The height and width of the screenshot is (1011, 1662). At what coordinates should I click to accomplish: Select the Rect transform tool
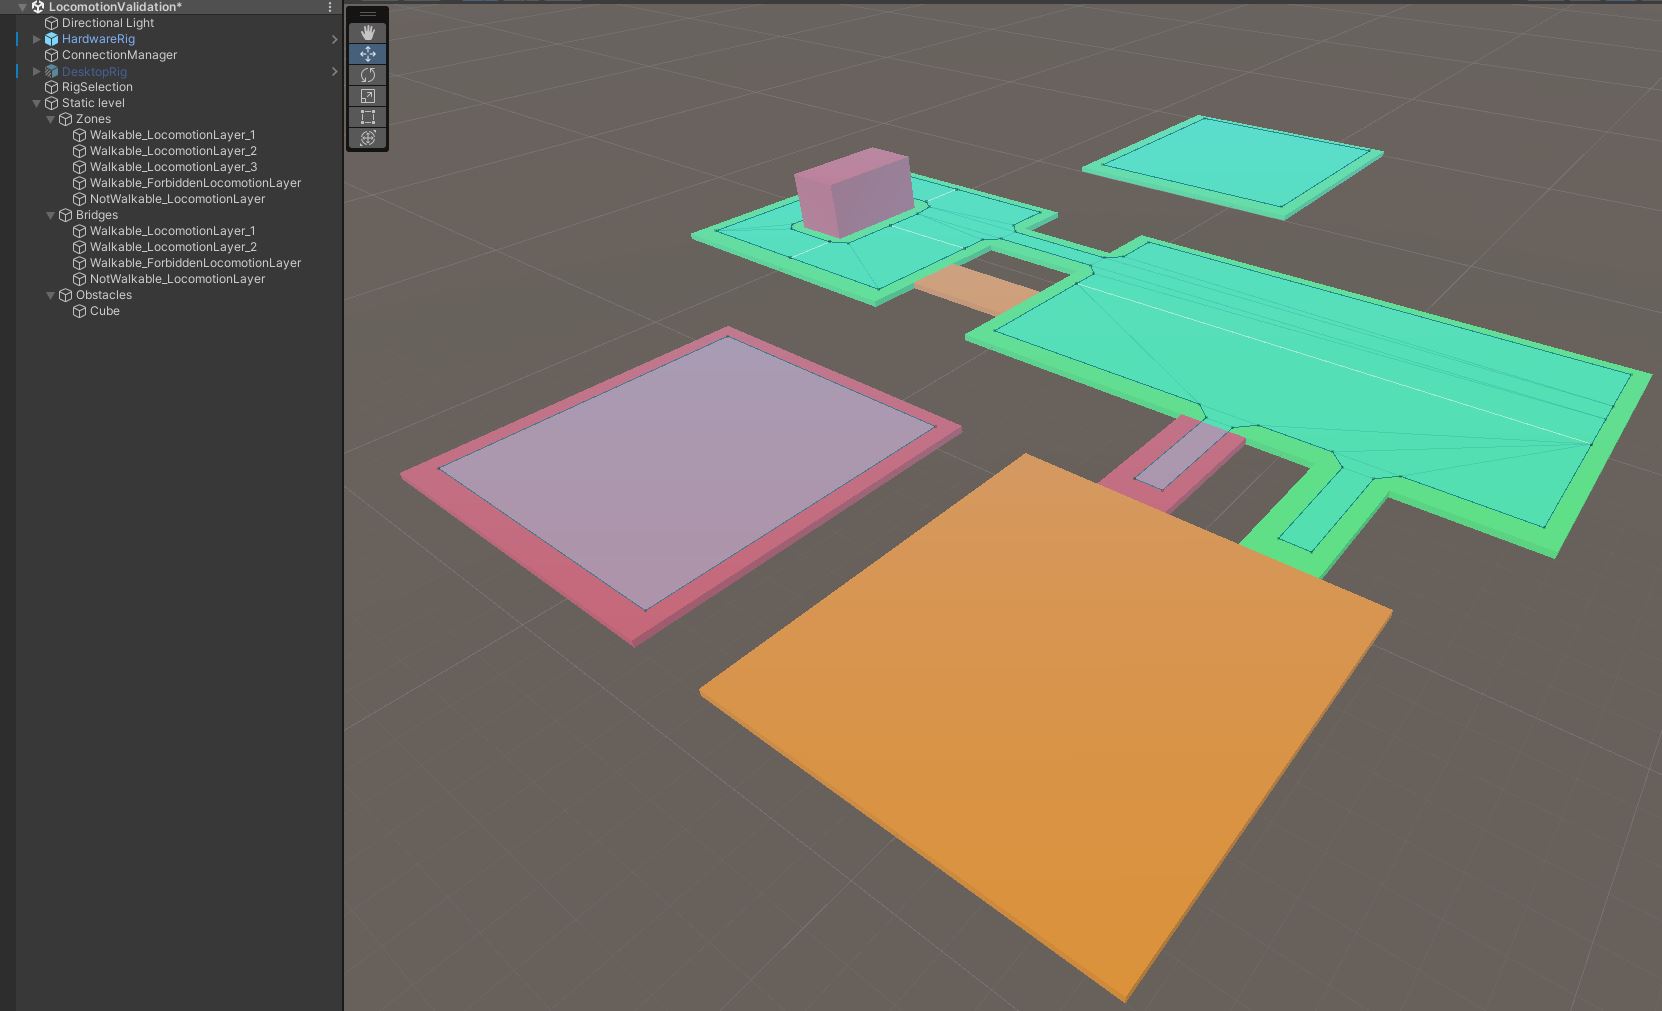click(x=368, y=117)
